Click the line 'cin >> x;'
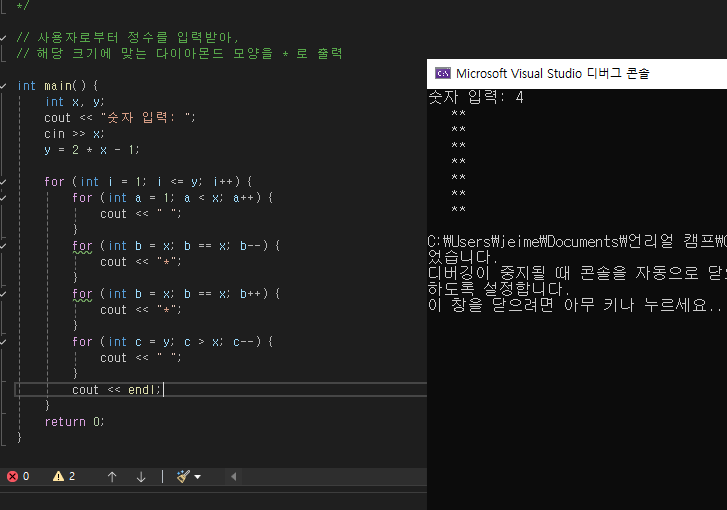Screen dimensions: 727x510 coord(74,134)
